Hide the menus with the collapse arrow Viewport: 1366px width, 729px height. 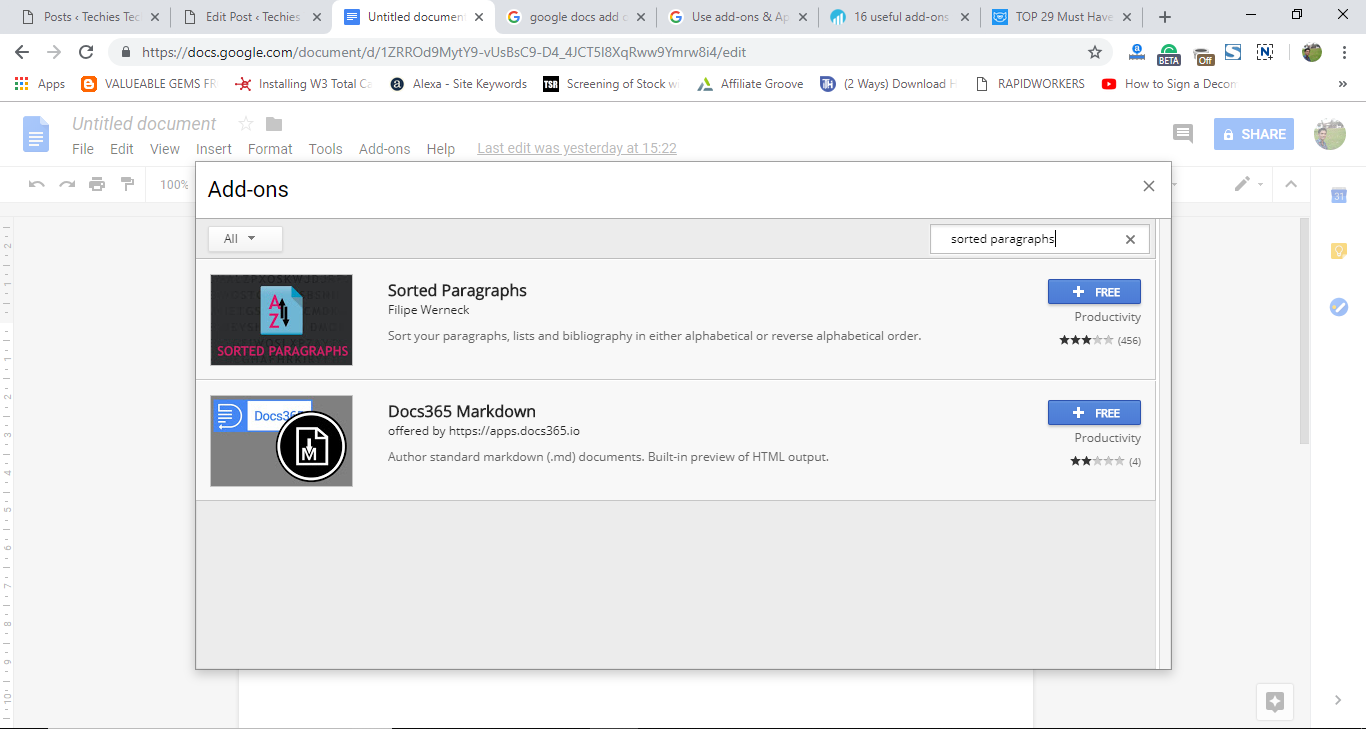point(1291,184)
